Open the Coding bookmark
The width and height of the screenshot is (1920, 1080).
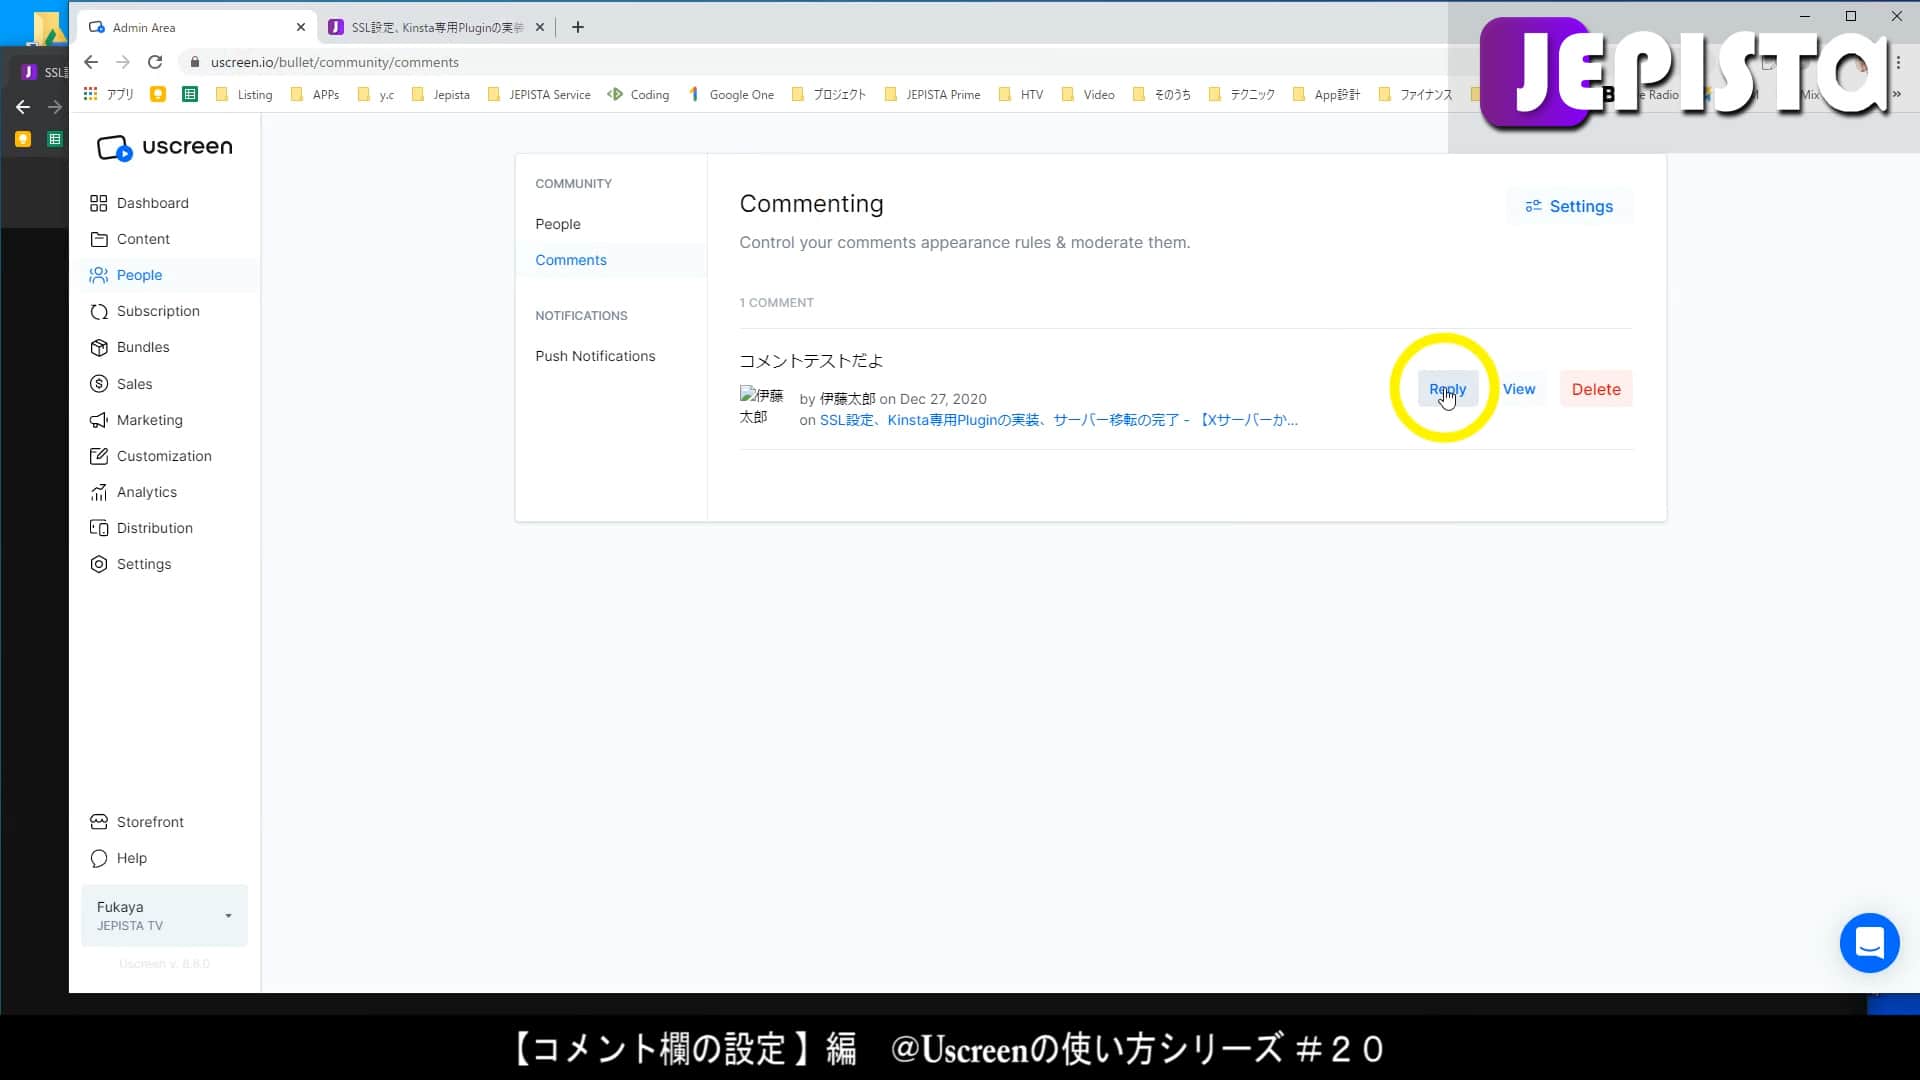pos(639,94)
